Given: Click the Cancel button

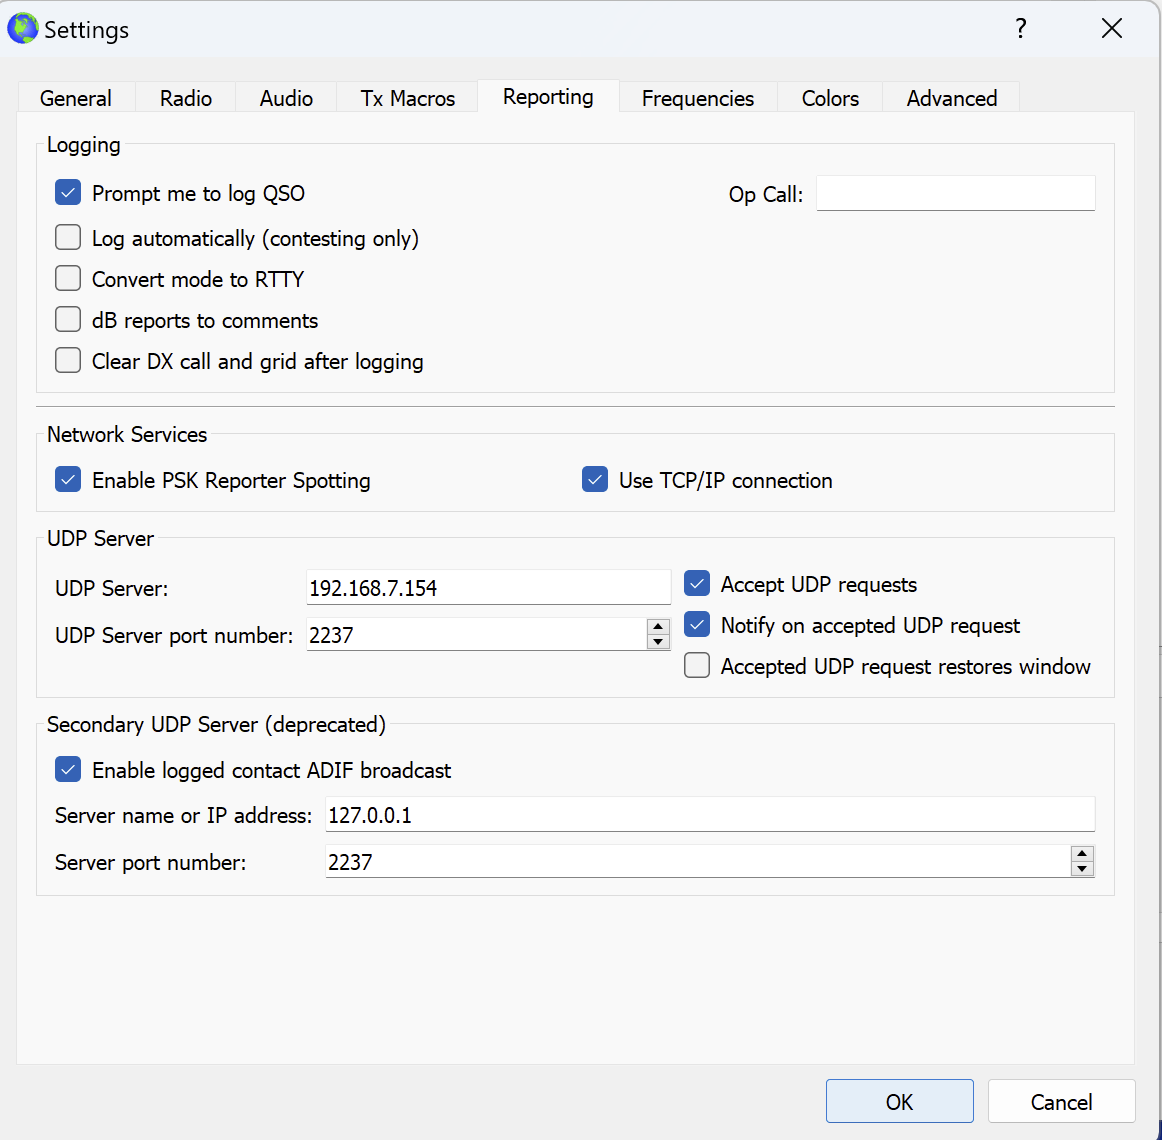Looking at the screenshot, I should point(1061,1101).
